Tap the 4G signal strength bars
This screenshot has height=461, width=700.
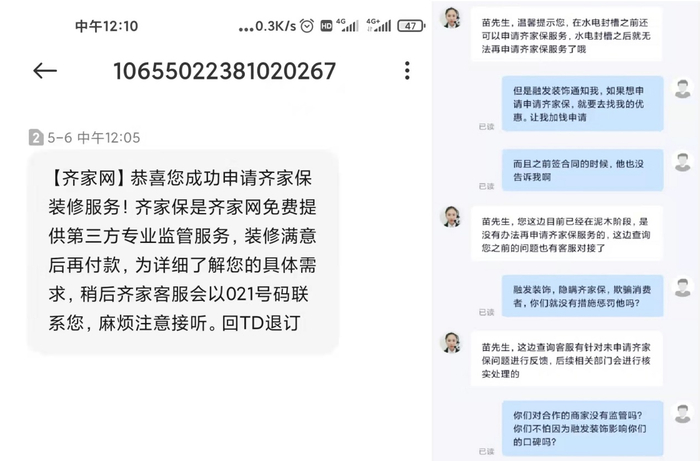(x=348, y=25)
